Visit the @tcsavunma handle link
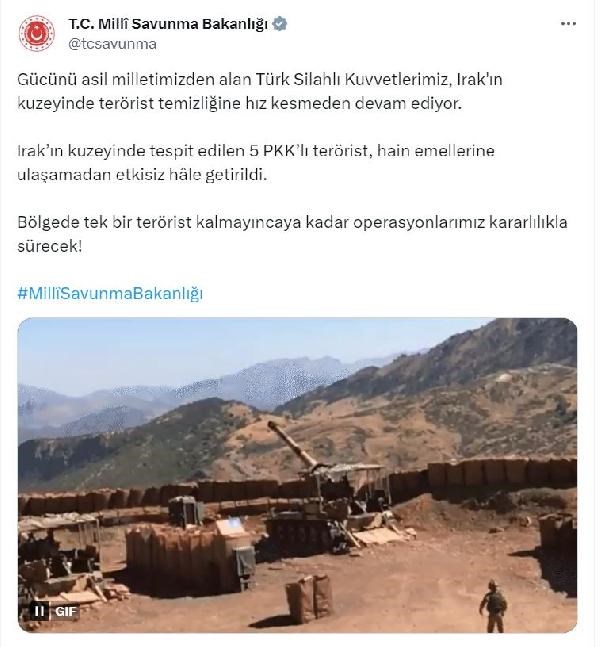This screenshot has height=647, width=600. click(x=112, y=44)
